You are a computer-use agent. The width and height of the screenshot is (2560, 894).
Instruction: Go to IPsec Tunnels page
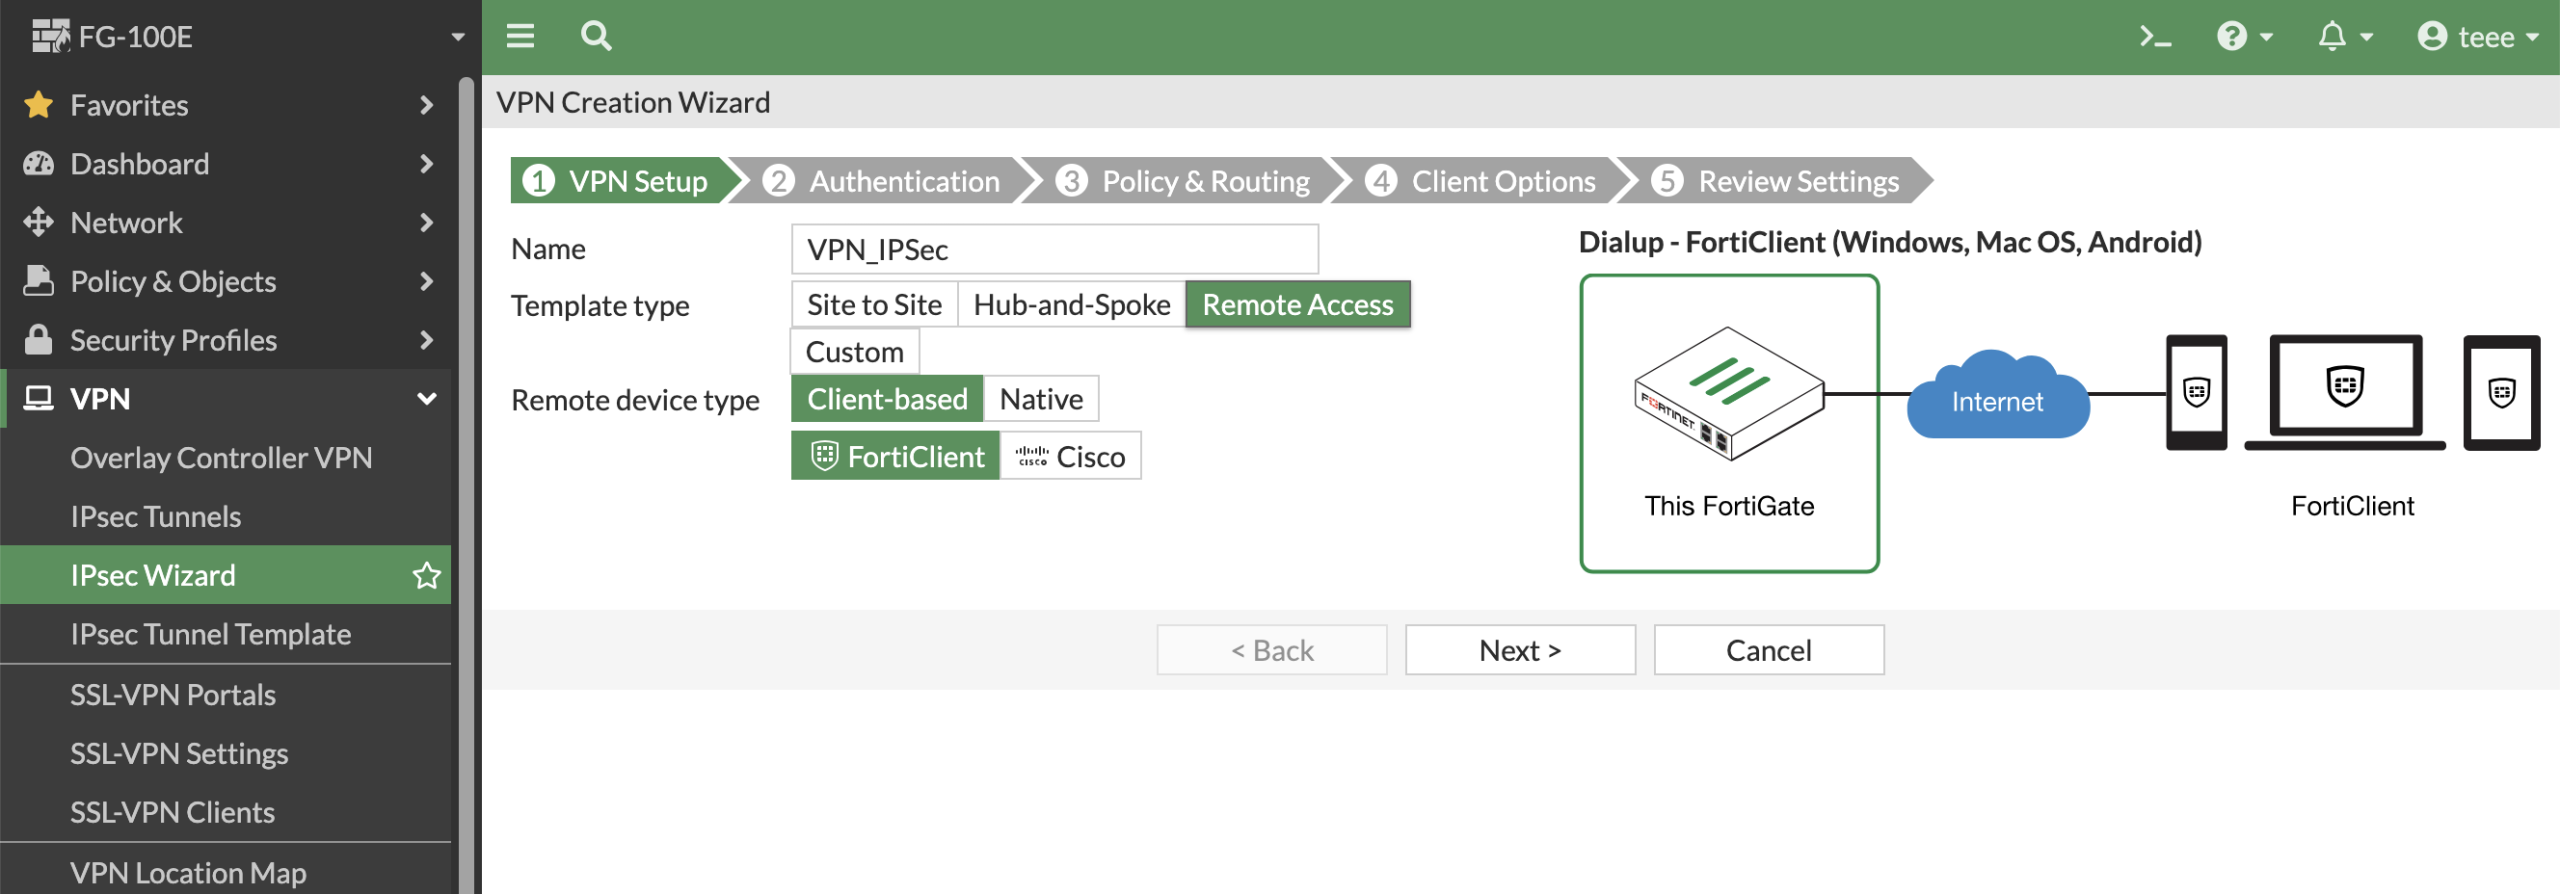(156, 516)
